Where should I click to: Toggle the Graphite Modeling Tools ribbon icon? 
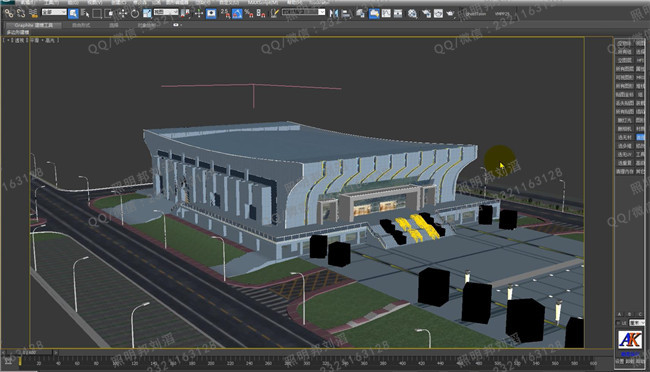coord(374,14)
